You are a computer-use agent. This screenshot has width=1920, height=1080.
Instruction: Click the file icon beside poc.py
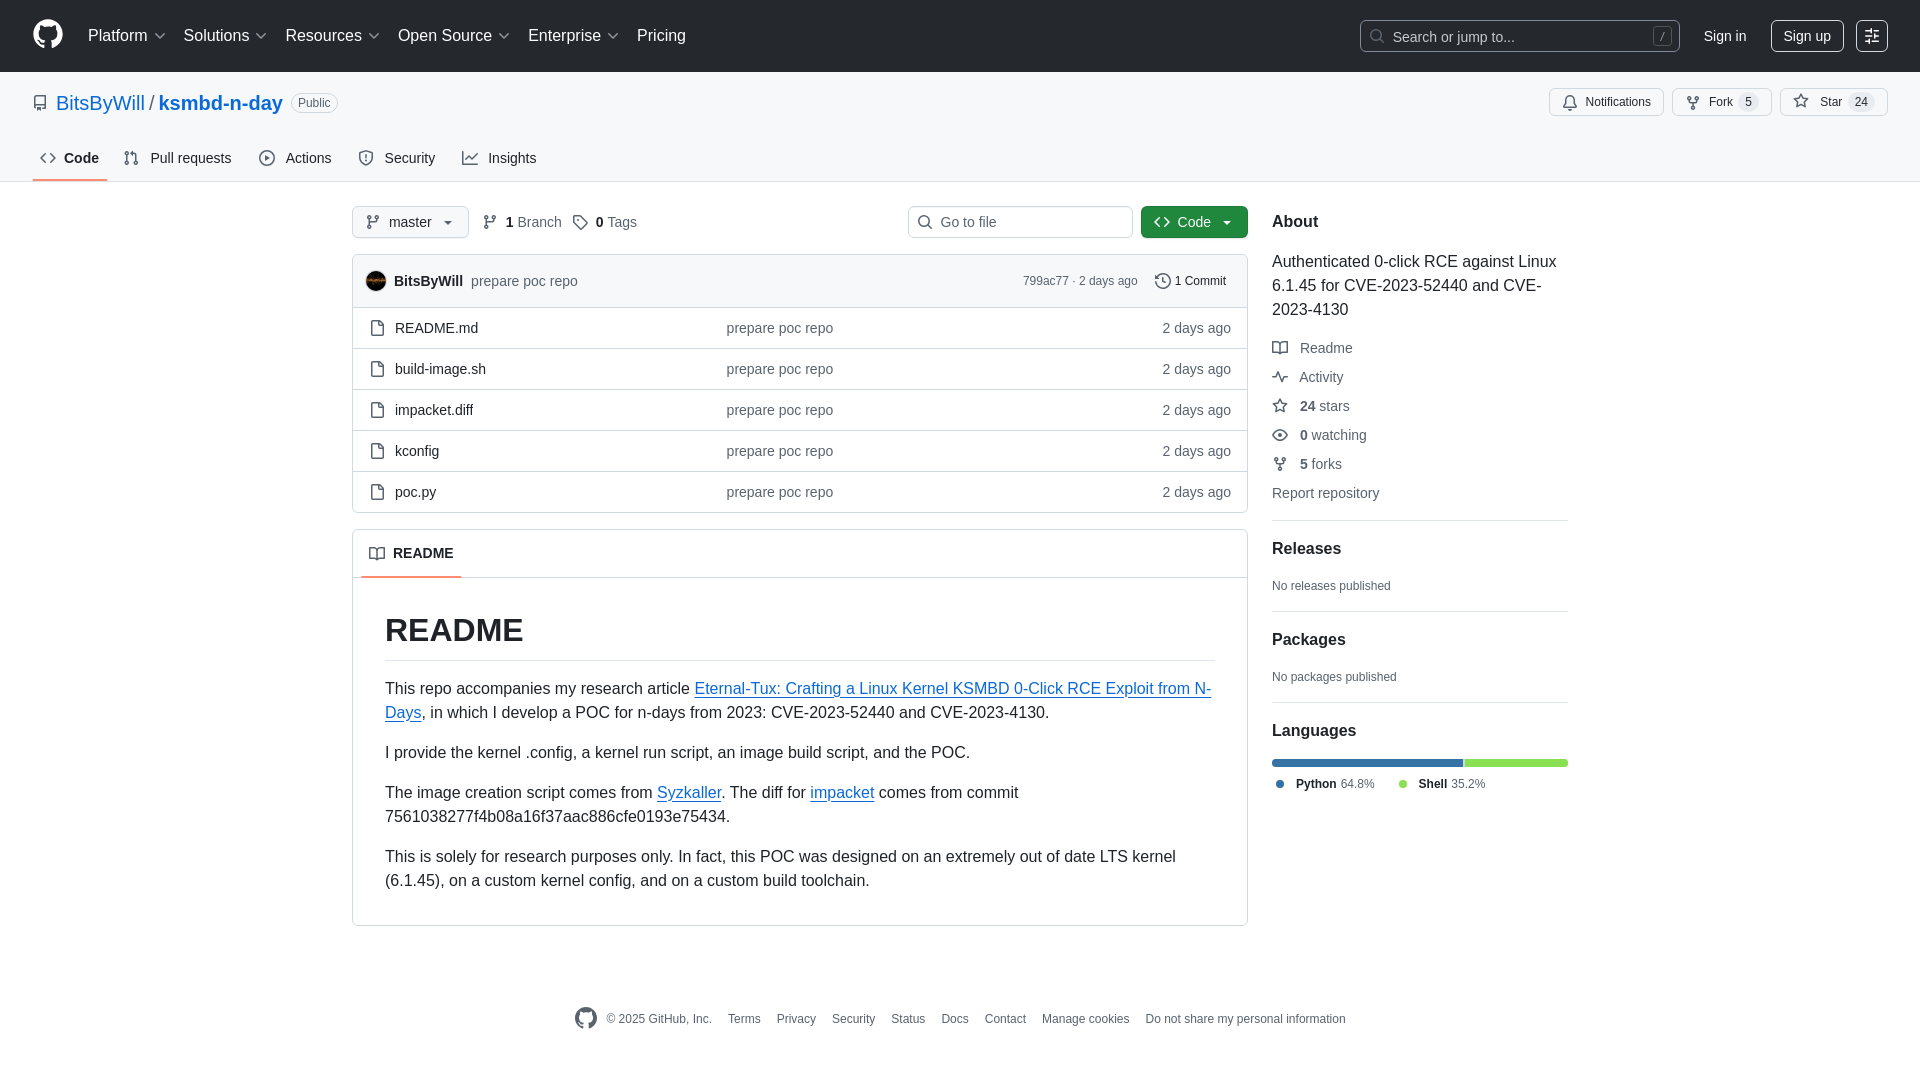pyautogui.click(x=377, y=492)
